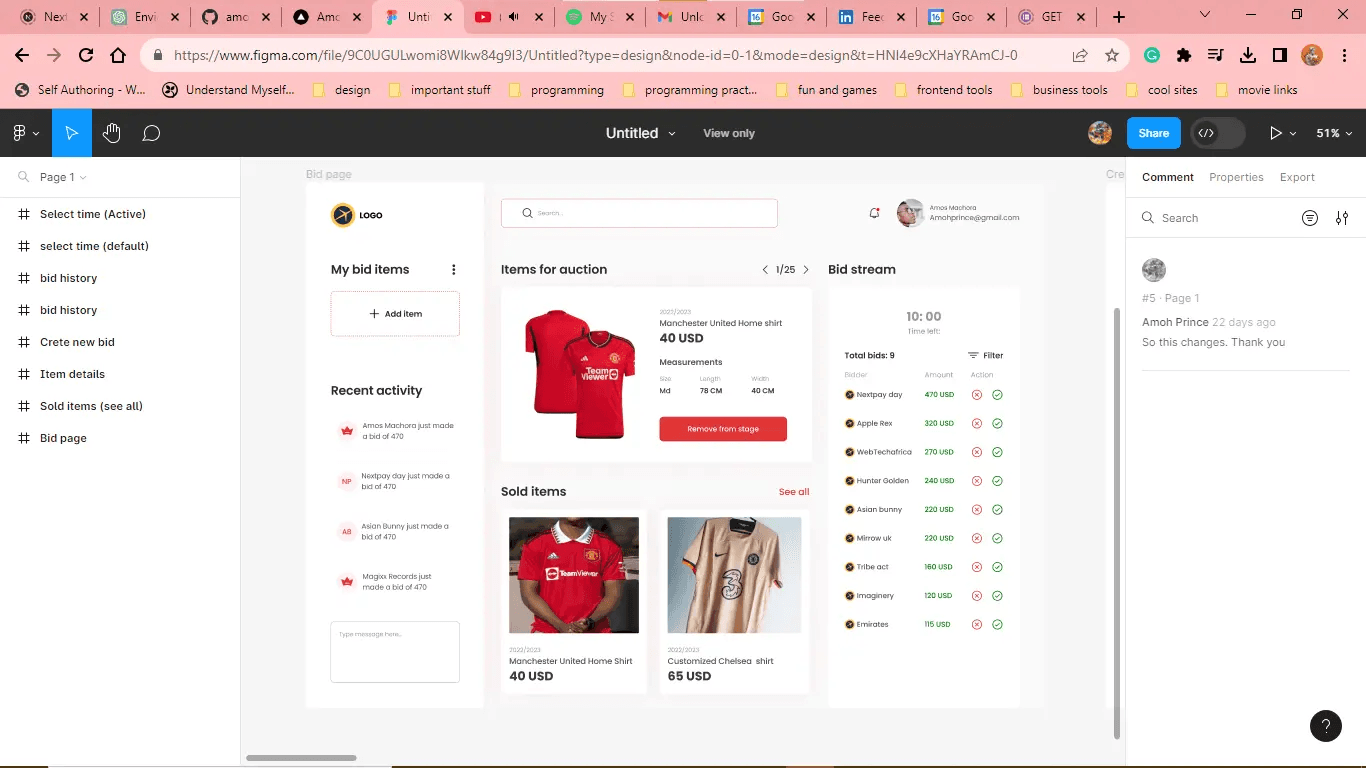Screen dimensions: 1366x768
Task: Select the Move tool in Figma toolbar
Action: 72,133
